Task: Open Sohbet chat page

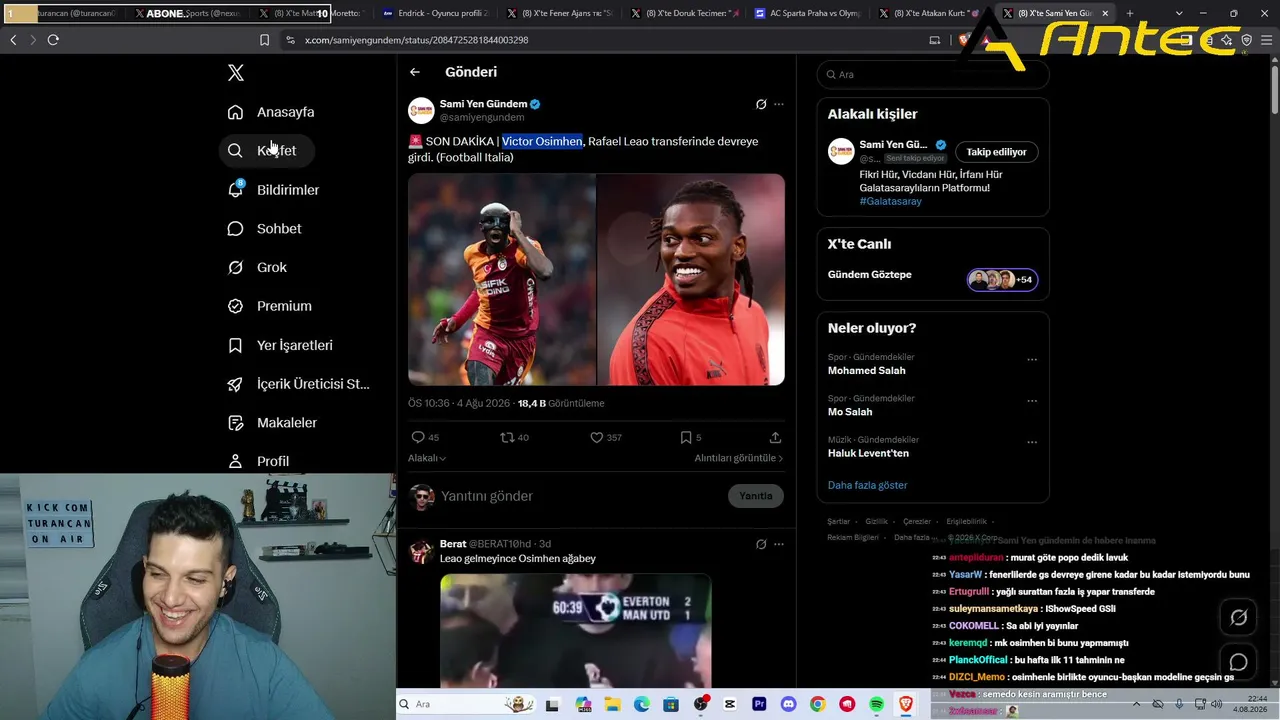Action: coord(264,229)
